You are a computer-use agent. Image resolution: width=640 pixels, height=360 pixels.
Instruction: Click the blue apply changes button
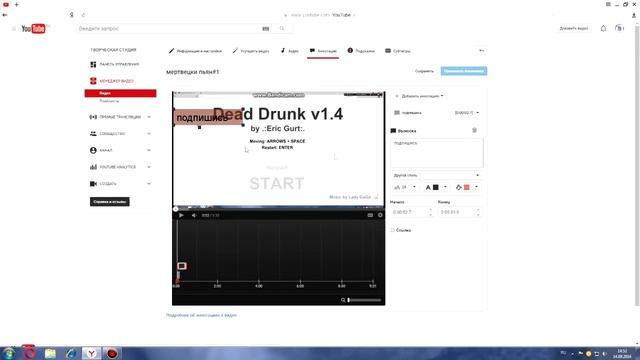[x=464, y=71]
